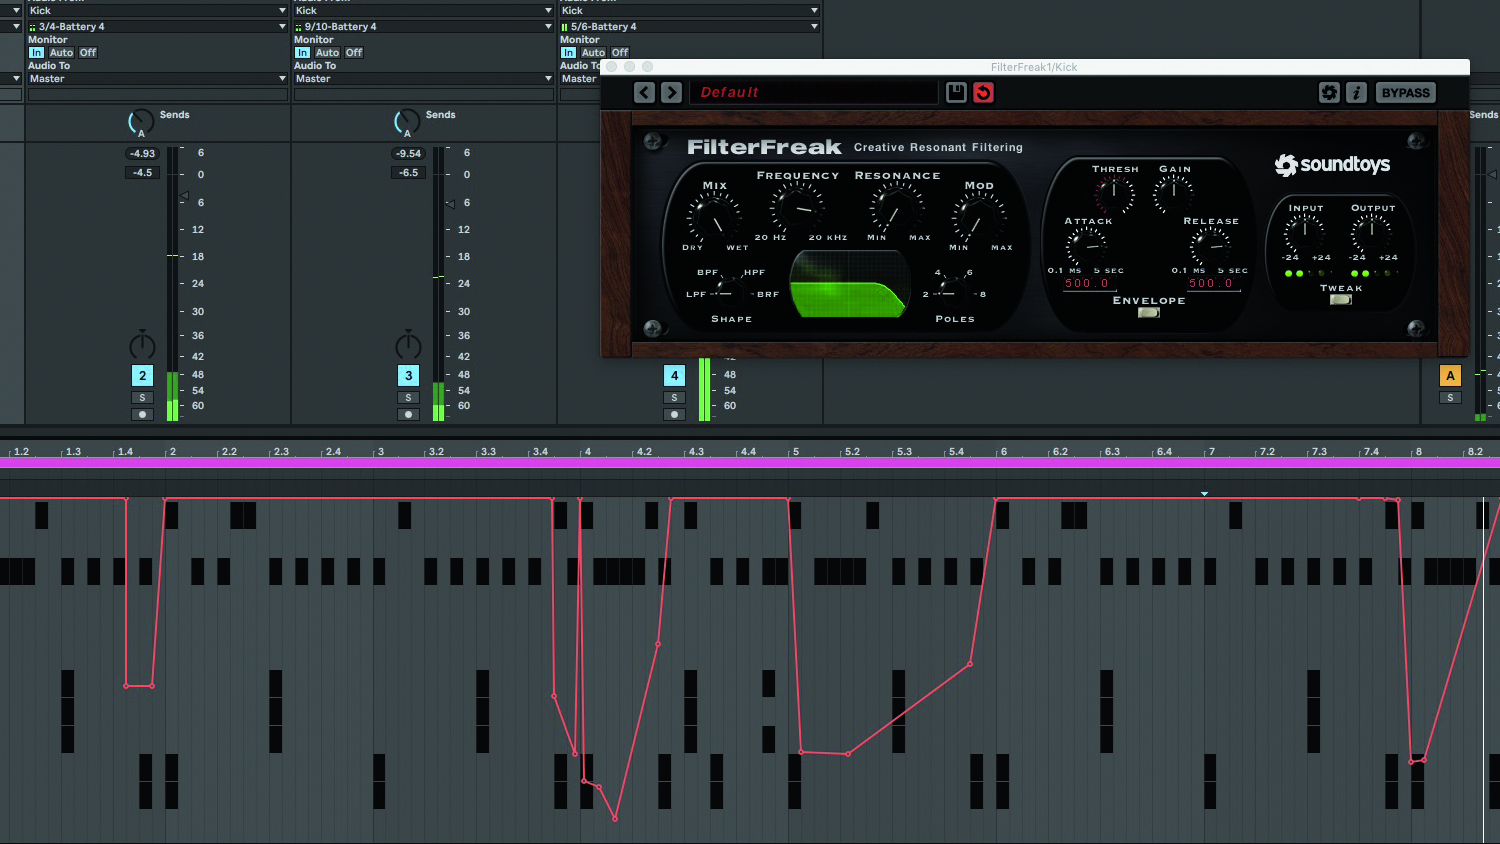Viewport: 1500px width, 844px height.
Task: Solo track 4 with its S button
Action: 674,398
